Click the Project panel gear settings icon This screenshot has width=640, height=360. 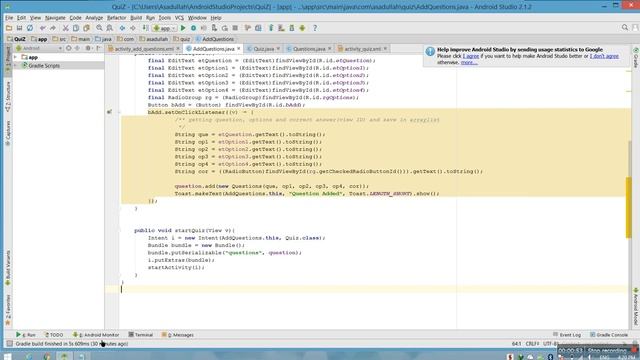(x=88, y=48)
